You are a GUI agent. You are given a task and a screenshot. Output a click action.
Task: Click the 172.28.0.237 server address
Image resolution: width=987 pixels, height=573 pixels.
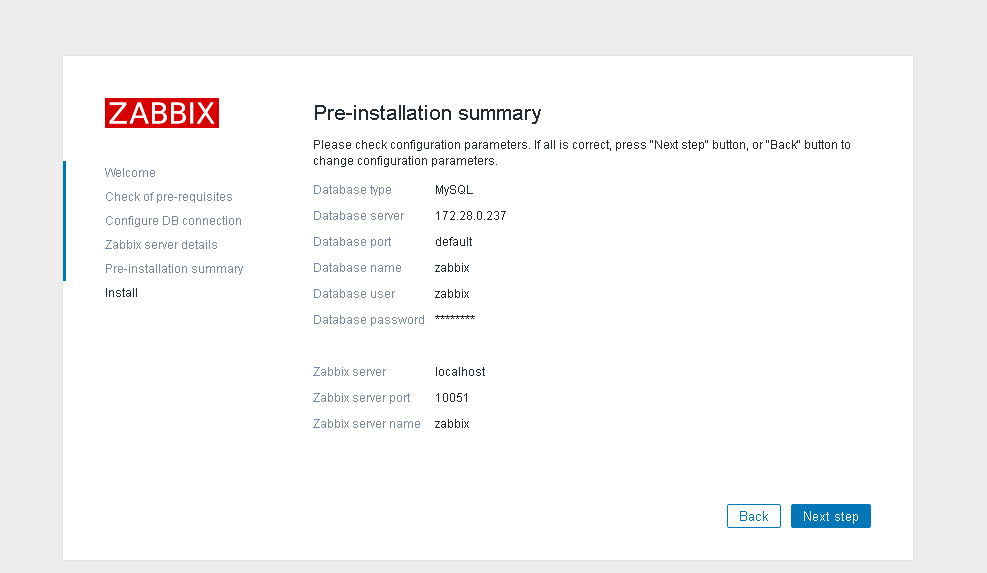470,215
